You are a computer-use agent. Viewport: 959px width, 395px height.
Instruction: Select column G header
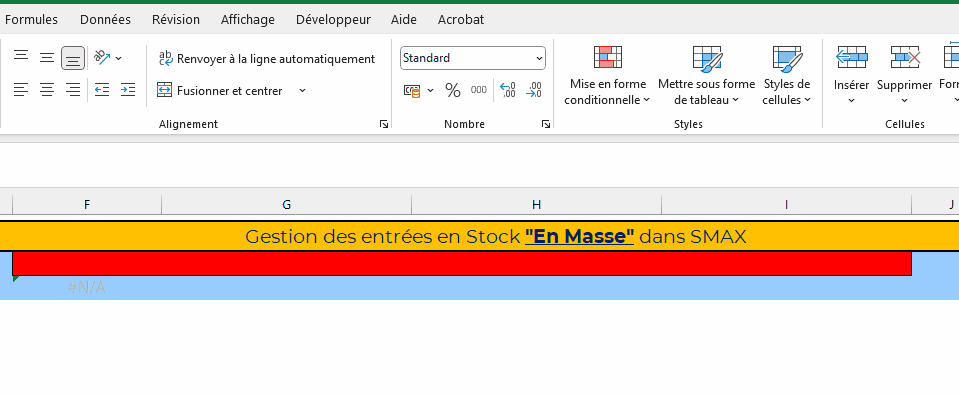click(x=286, y=205)
